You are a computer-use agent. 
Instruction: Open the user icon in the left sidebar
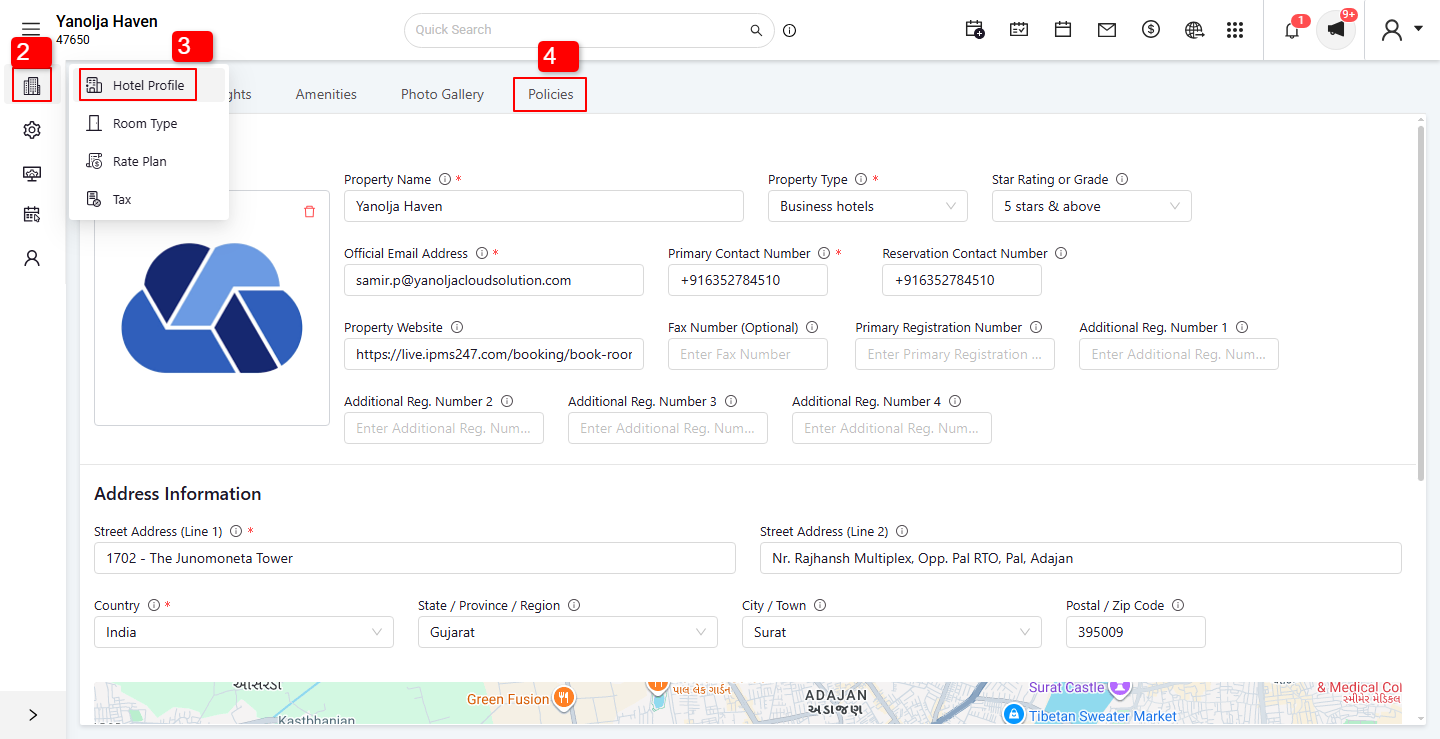point(32,258)
